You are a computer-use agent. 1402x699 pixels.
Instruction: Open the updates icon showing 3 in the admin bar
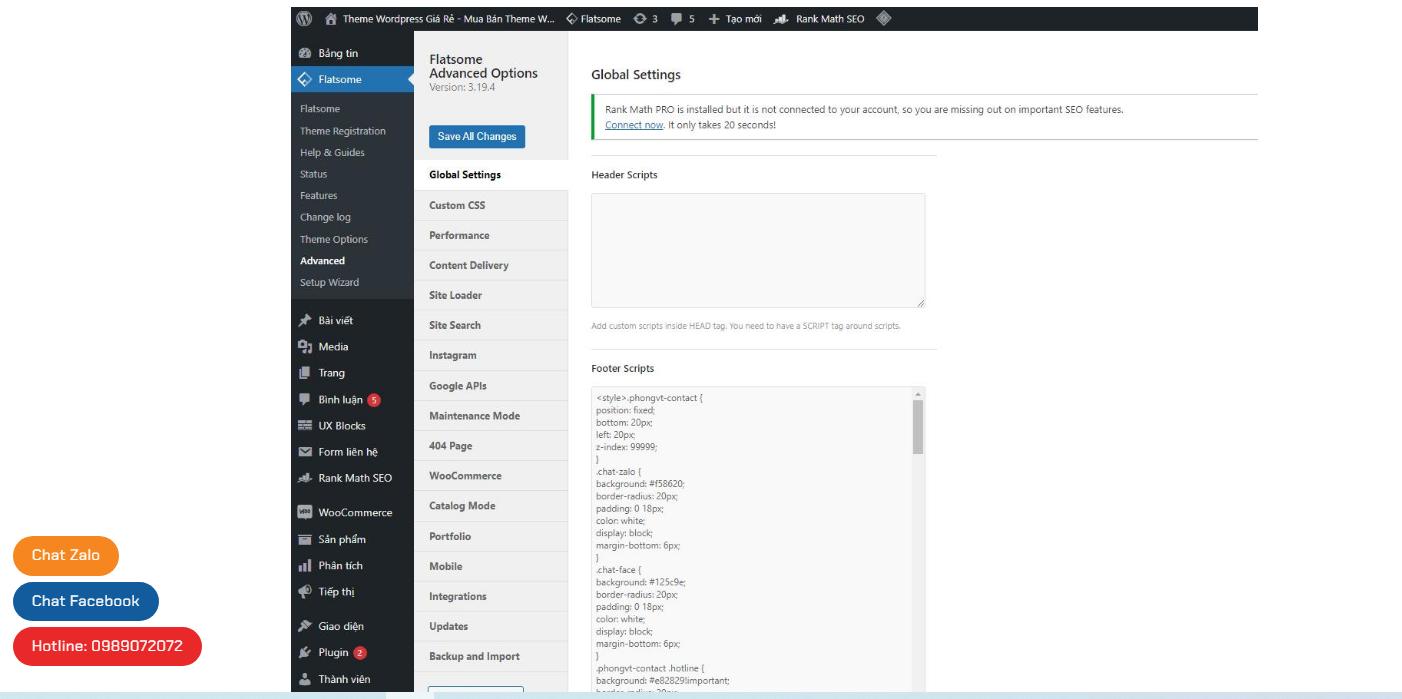[x=642, y=17]
